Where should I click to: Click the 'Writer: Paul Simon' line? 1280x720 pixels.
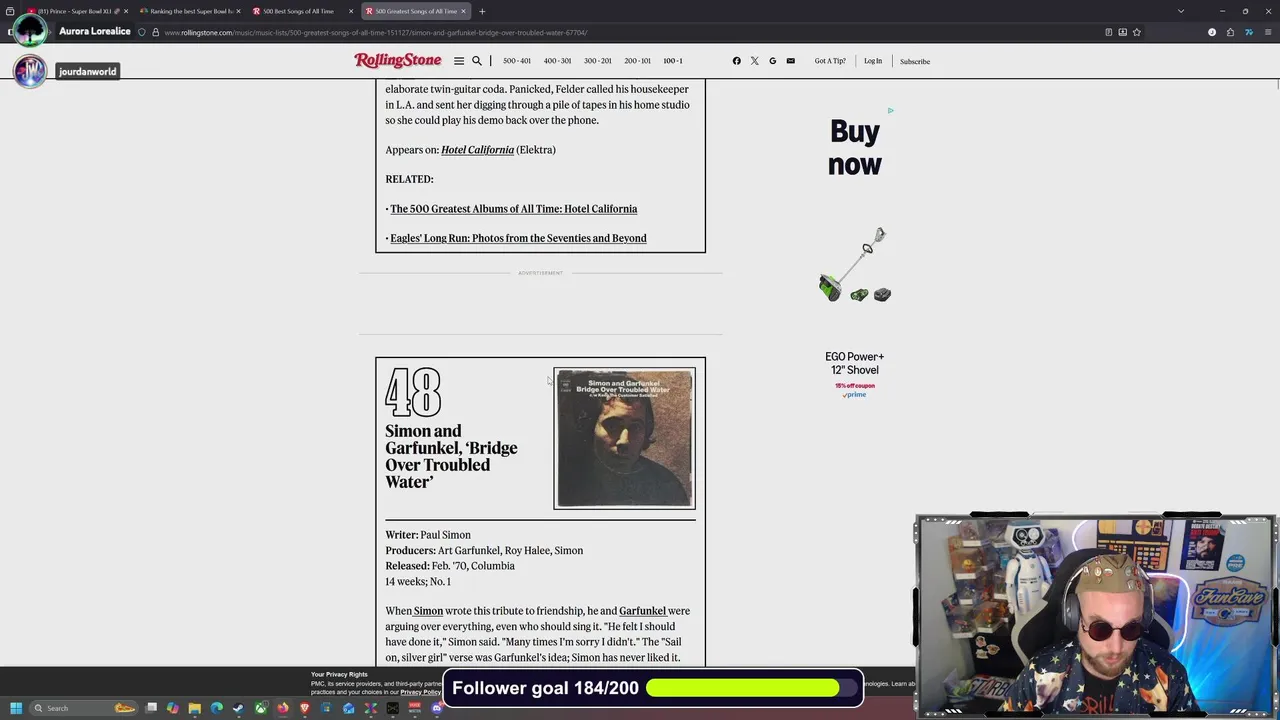coord(428,535)
